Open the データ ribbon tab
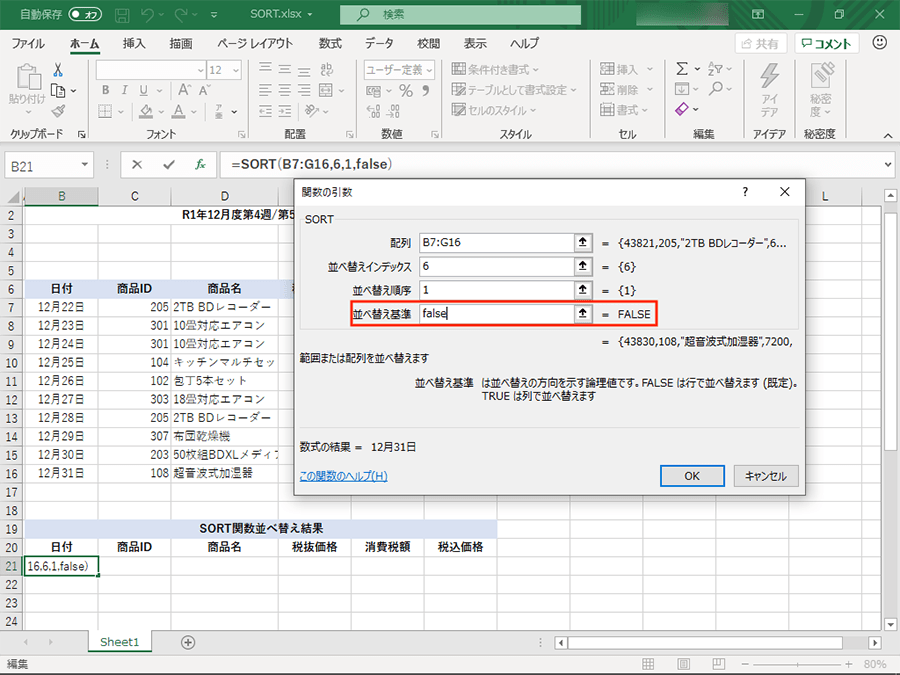Screen dimensions: 900x675 point(379,44)
